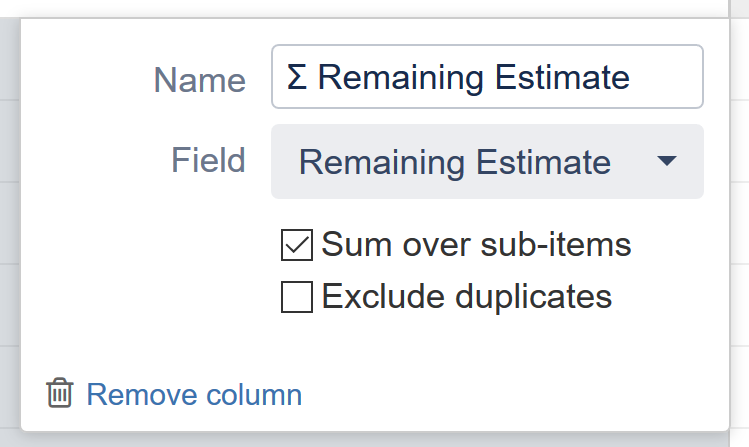Click the Remove column link
The image size is (749, 447).
point(194,395)
